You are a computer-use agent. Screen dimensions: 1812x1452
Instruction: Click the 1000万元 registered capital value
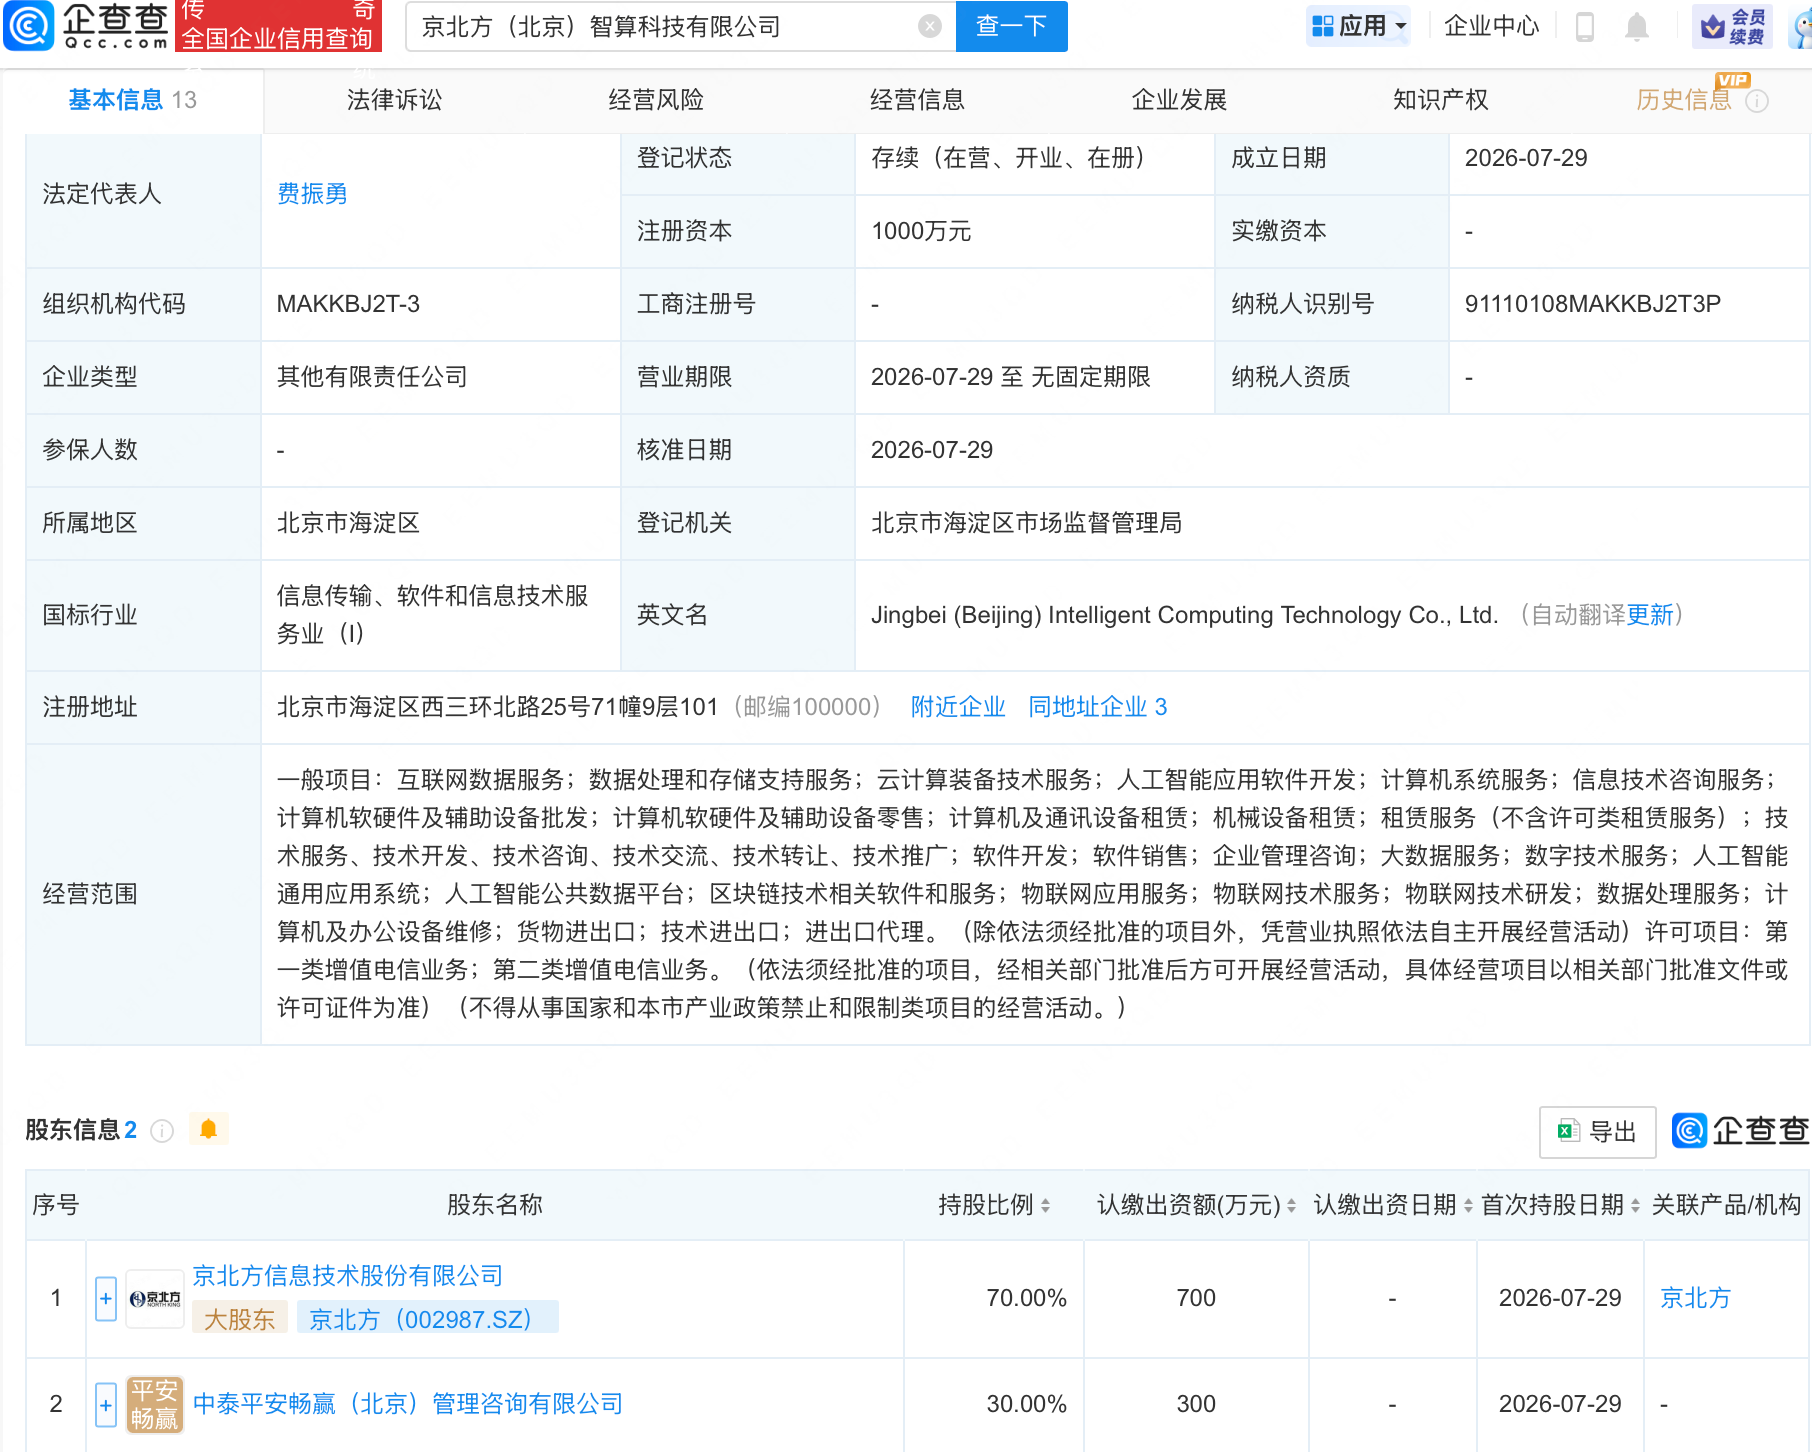click(921, 231)
